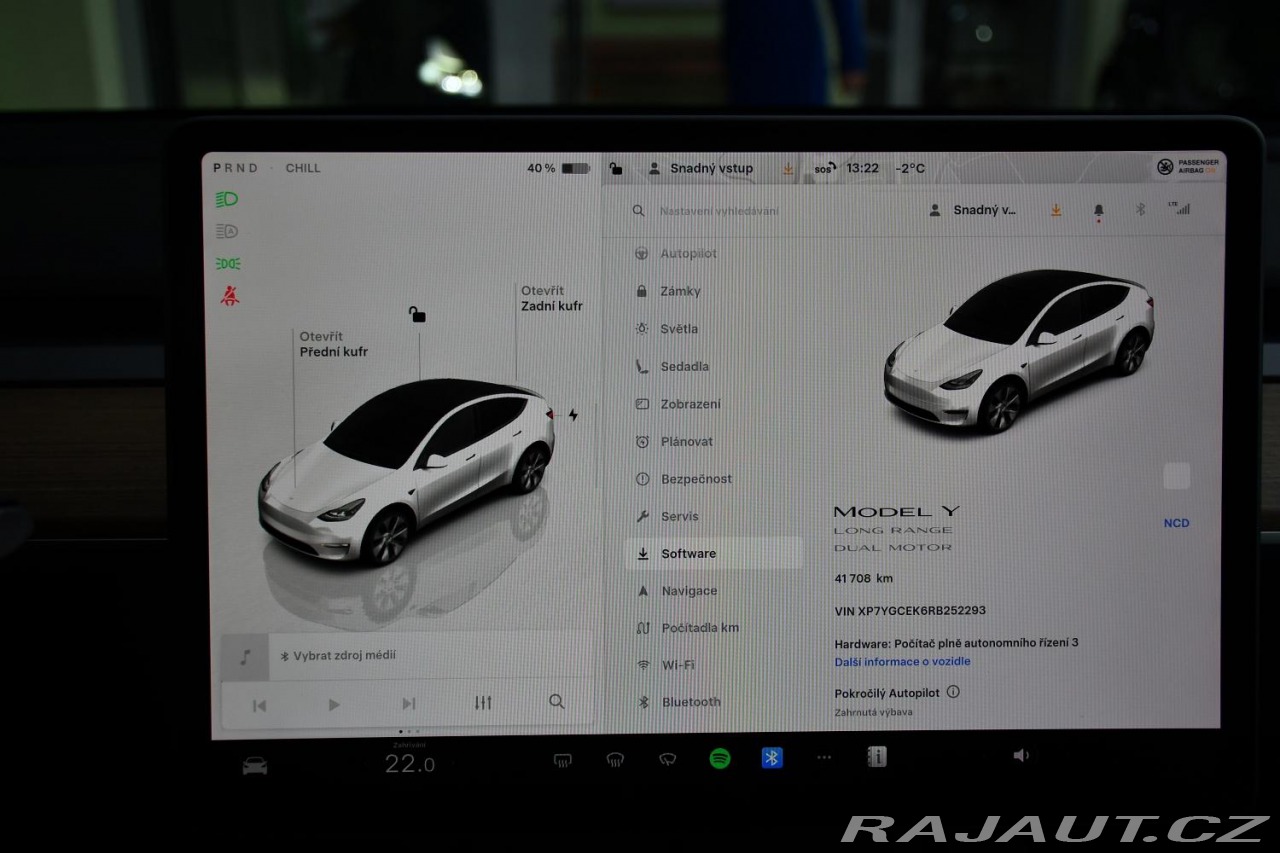Tap the orange software download icon in settings header

click(x=1055, y=210)
